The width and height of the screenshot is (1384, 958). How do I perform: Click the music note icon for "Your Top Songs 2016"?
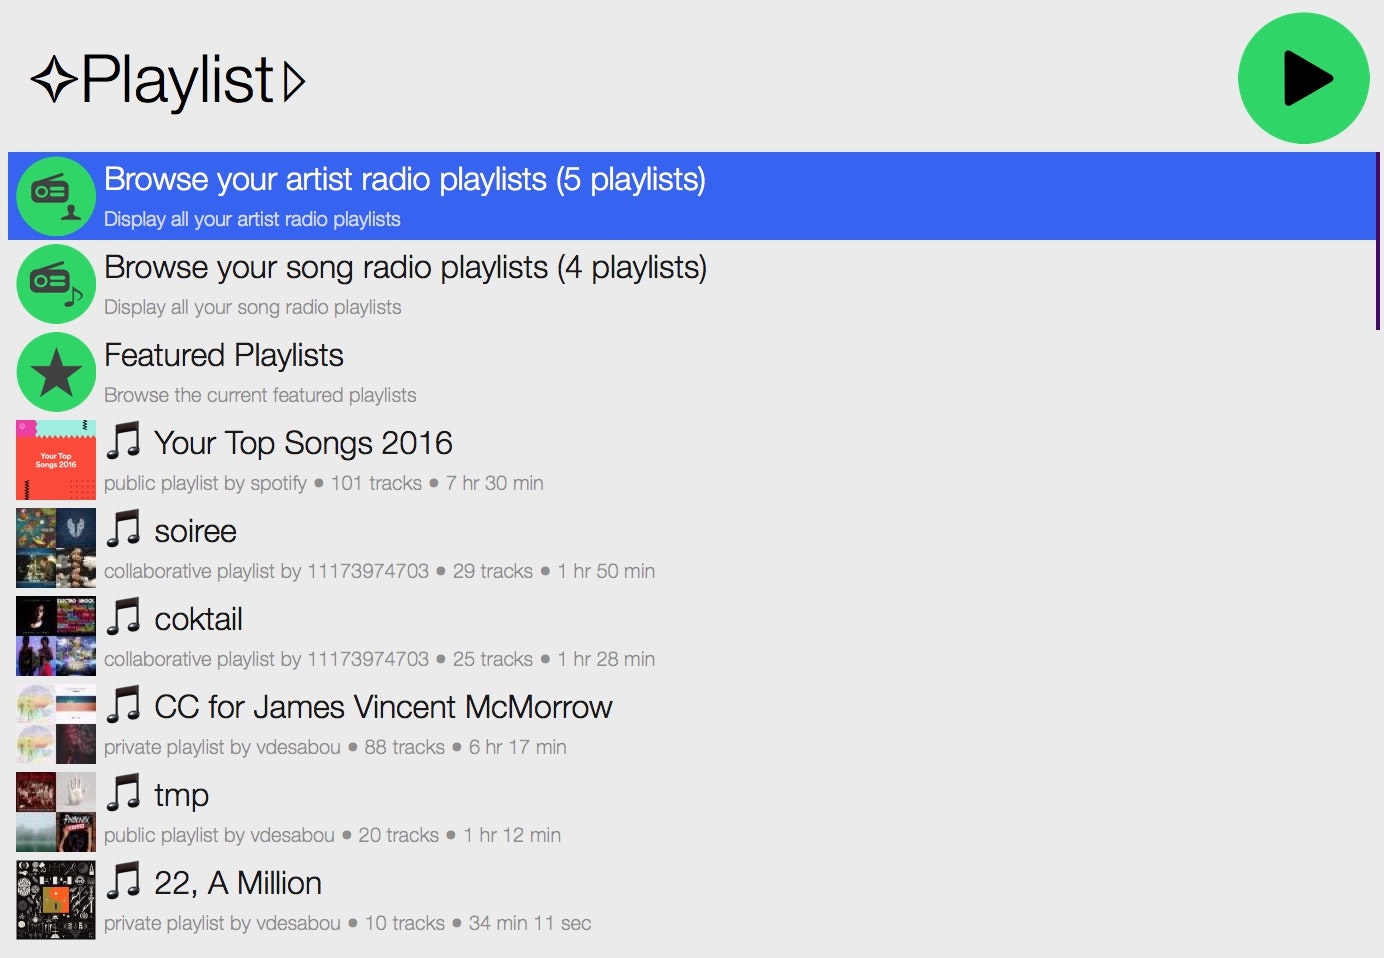point(122,441)
